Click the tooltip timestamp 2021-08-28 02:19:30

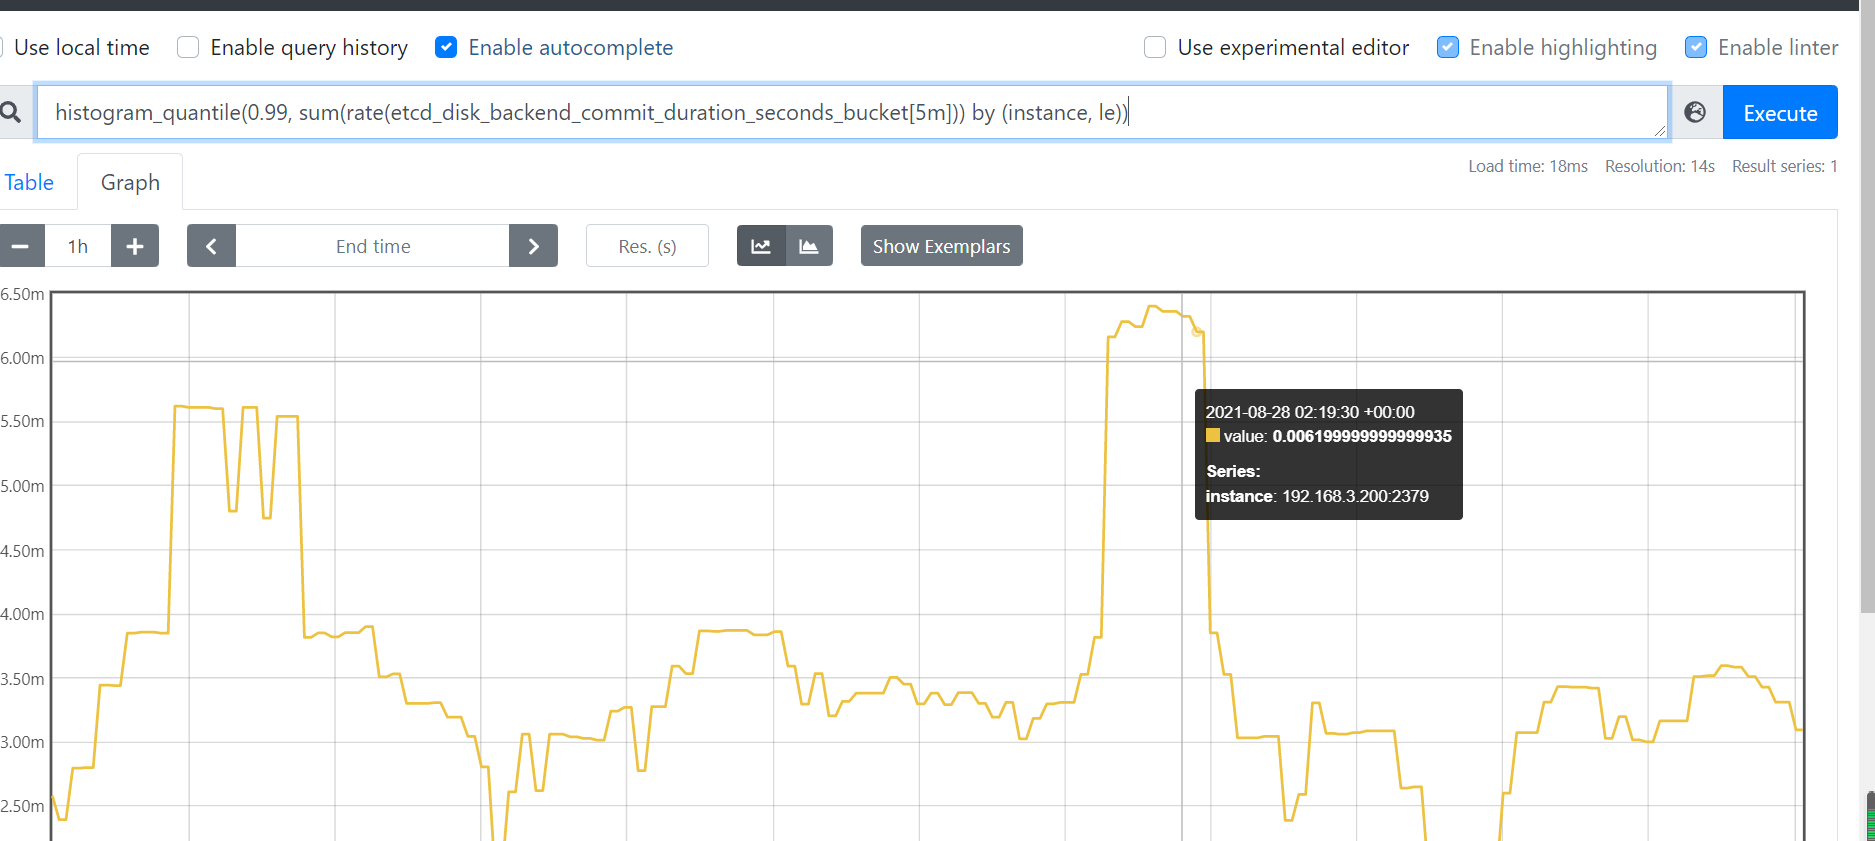click(x=1309, y=412)
